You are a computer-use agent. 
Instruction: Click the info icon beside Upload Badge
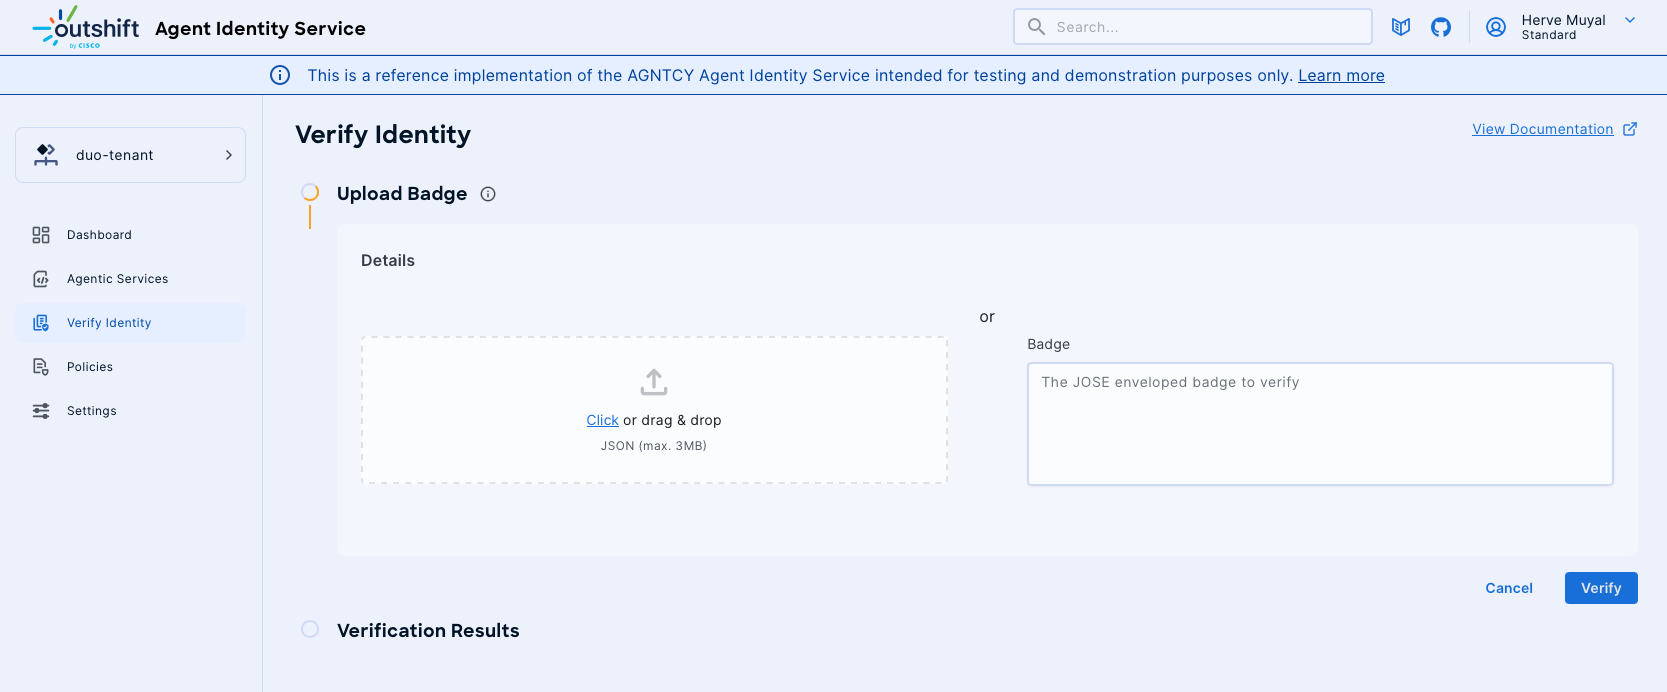pyautogui.click(x=488, y=194)
